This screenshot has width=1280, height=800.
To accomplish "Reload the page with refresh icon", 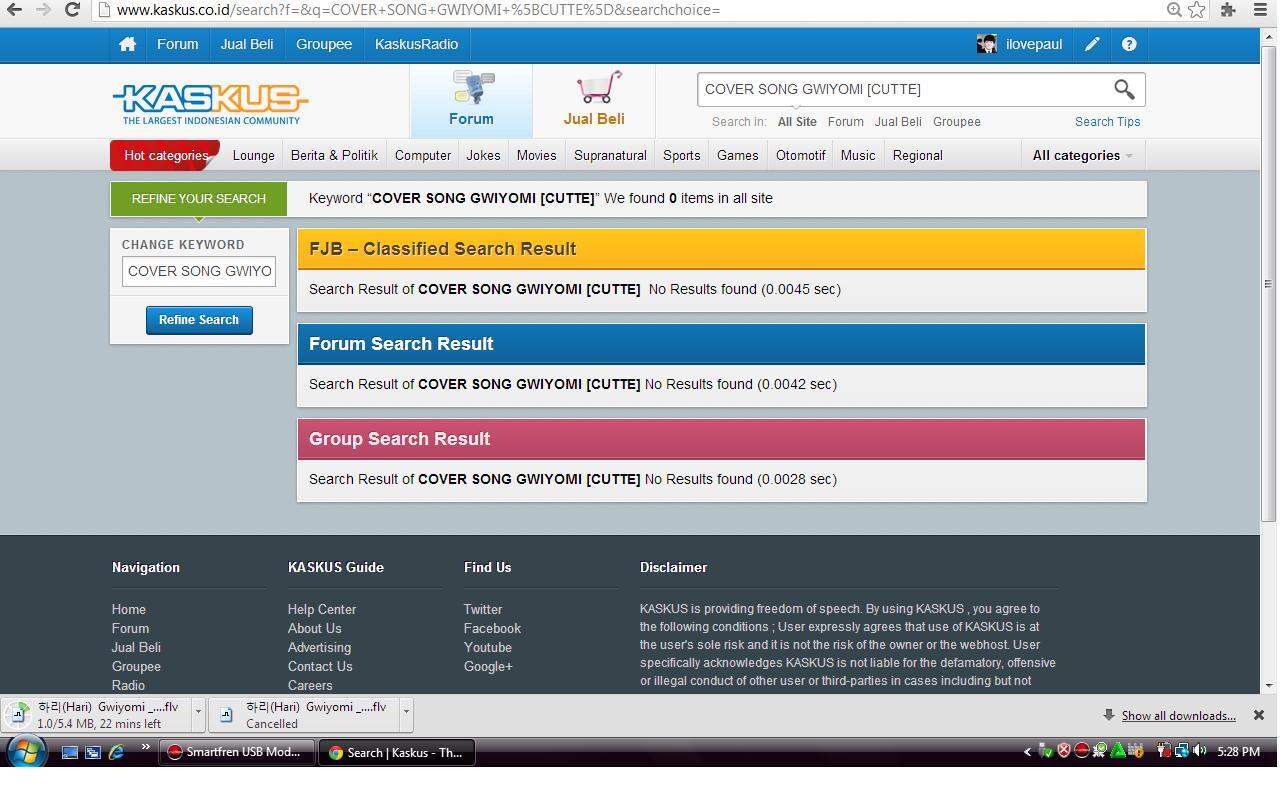I will click(72, 9).
